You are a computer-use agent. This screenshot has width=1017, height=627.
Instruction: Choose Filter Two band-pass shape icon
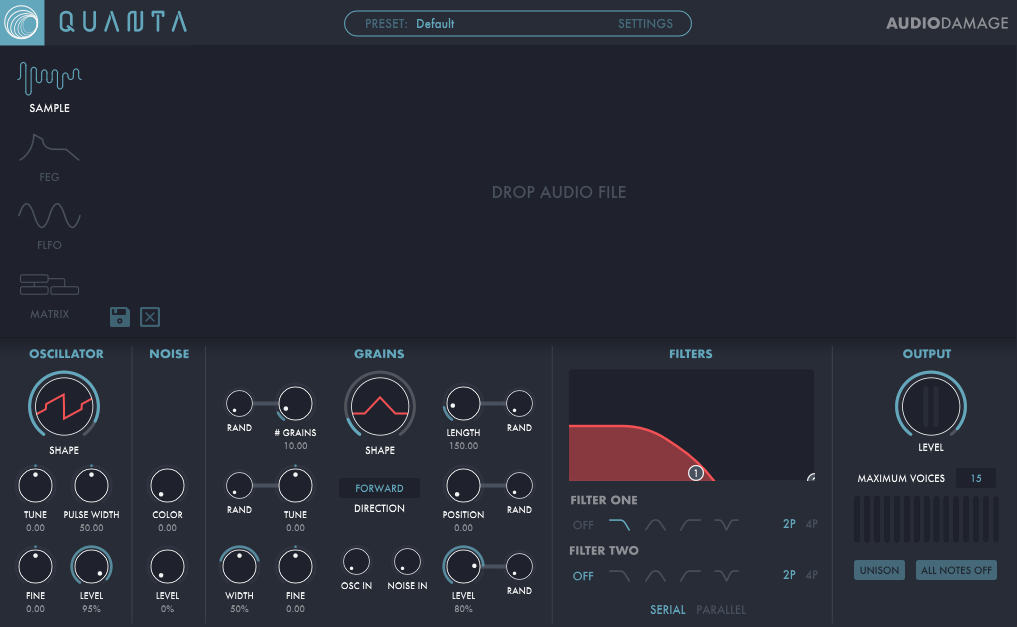[655, 575]
